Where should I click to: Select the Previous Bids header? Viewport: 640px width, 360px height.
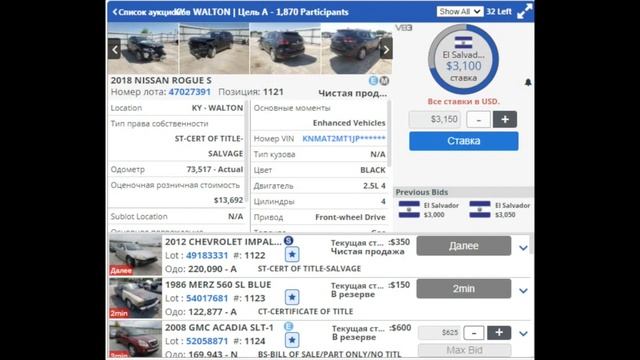(422, 192)
